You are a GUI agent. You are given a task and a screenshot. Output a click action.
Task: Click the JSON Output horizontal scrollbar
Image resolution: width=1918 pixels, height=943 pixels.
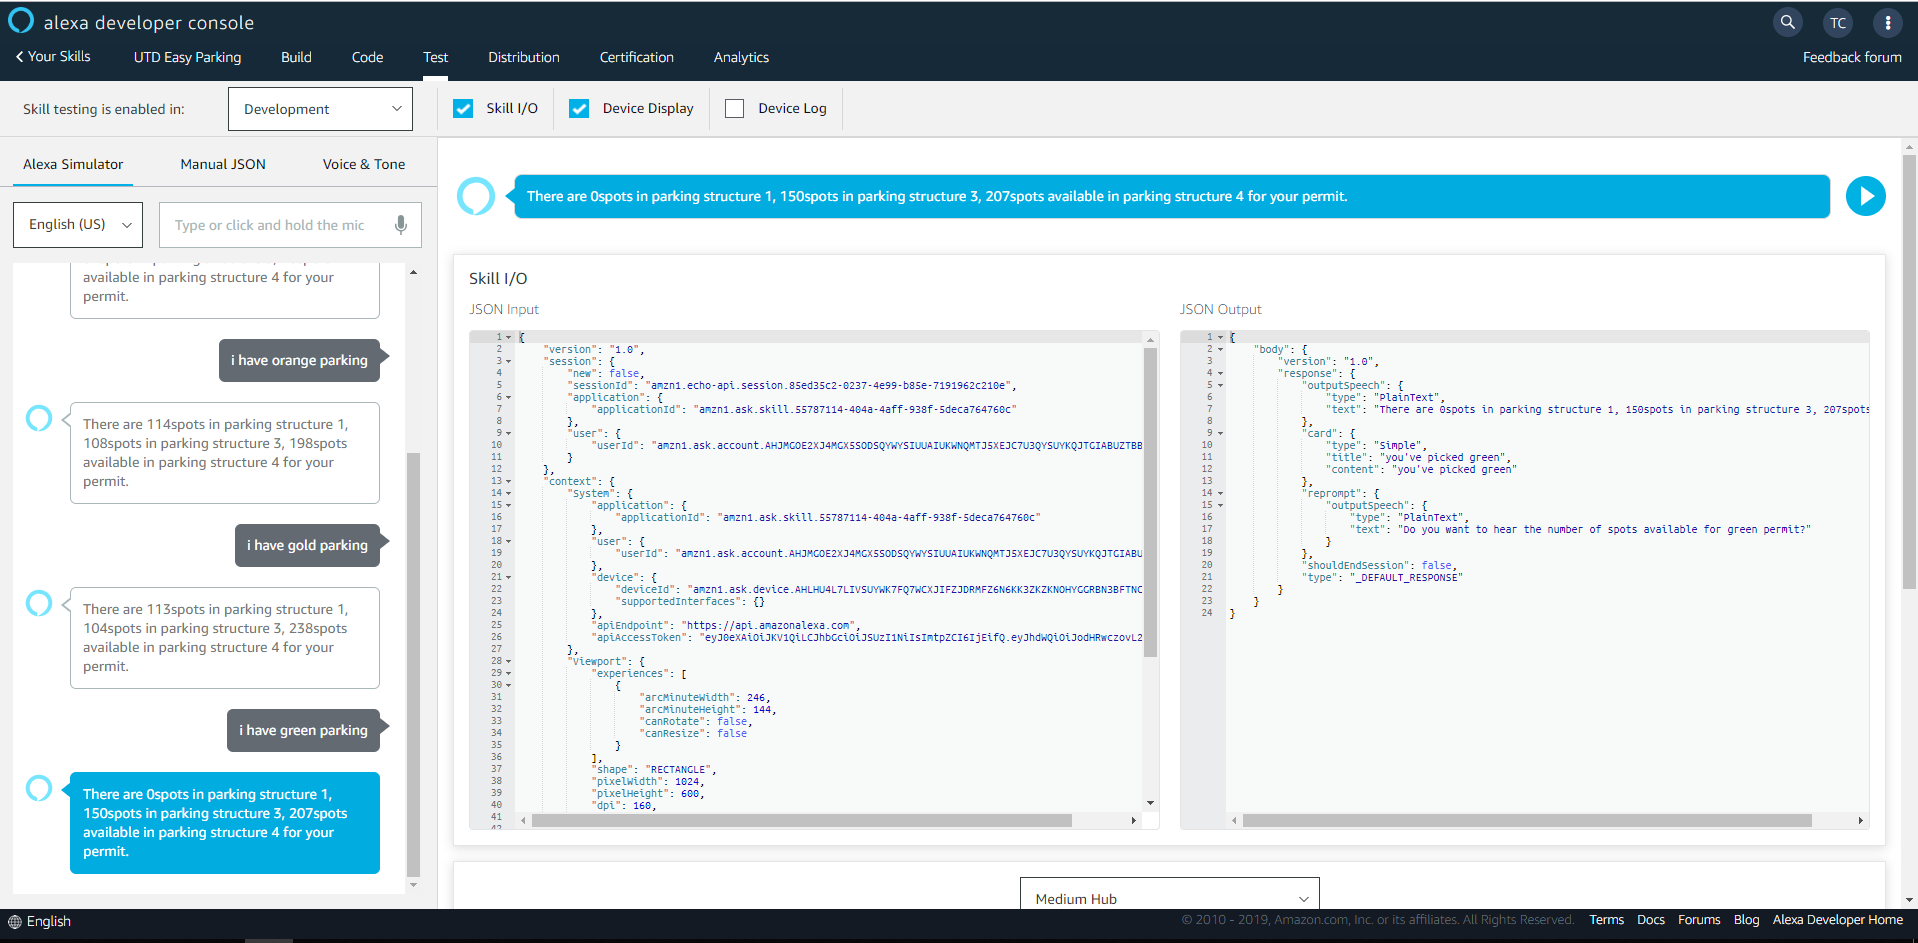(x=1527, y=821)
